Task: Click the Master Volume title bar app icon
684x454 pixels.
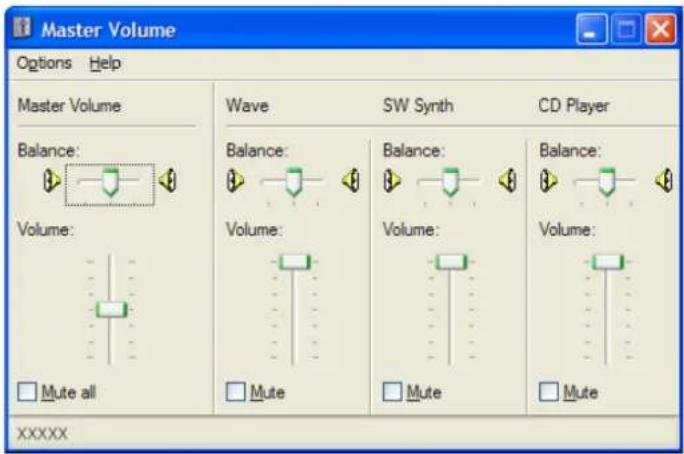Action: (22, 28)
